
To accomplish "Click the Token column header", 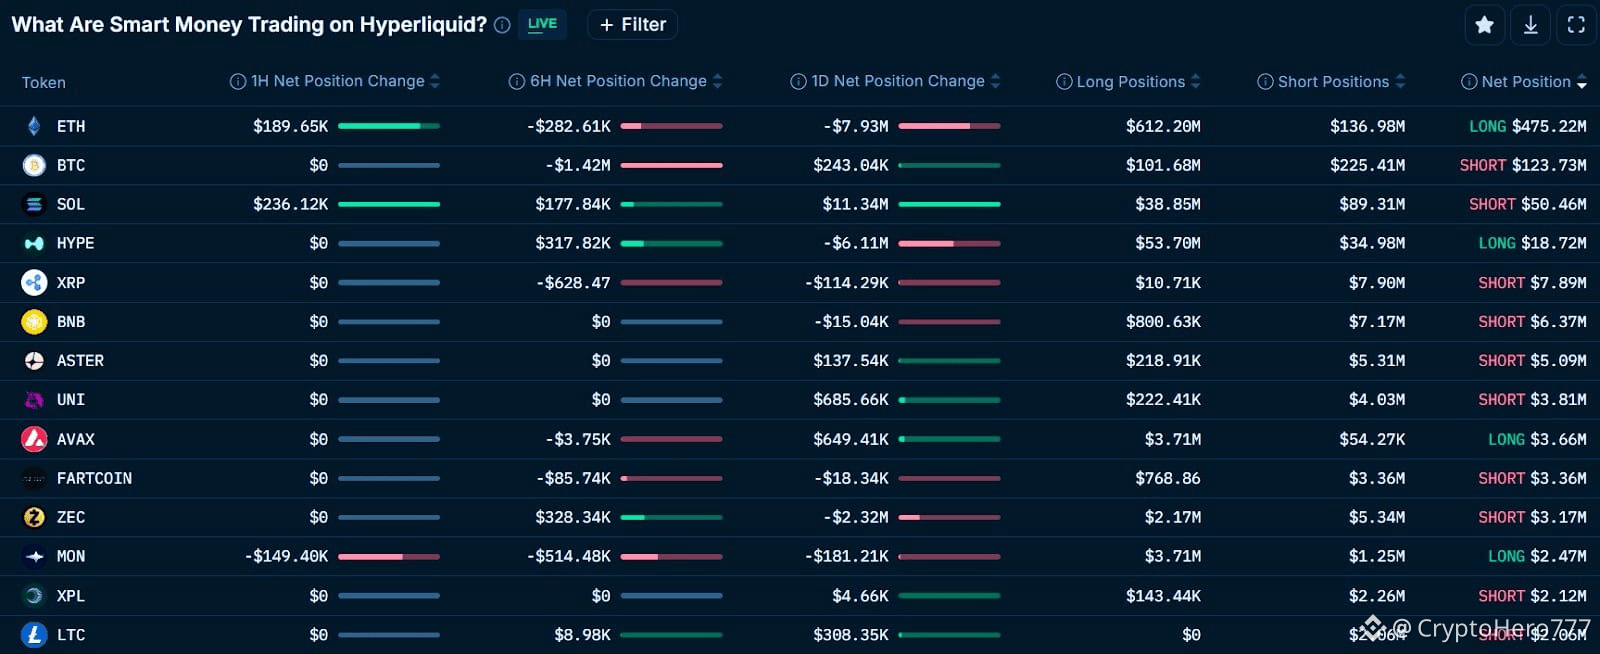I will 44,83.
